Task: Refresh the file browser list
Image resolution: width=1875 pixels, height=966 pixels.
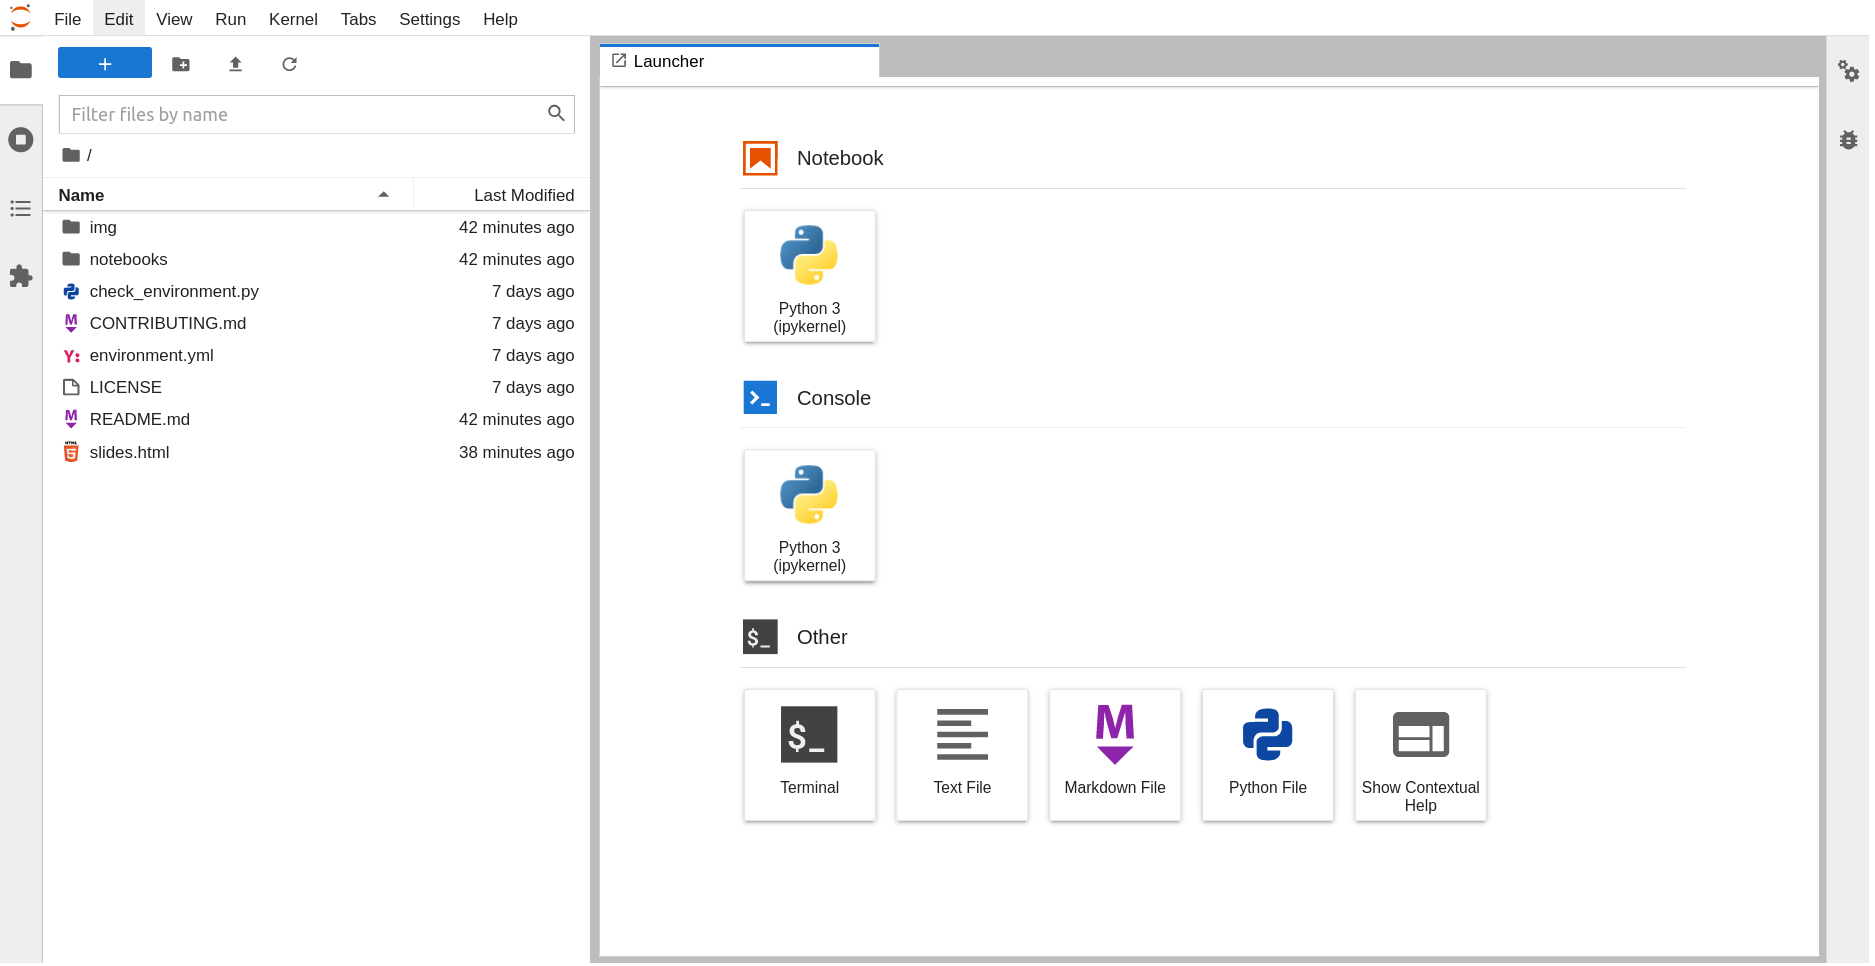Action: [x=289, y=64]
